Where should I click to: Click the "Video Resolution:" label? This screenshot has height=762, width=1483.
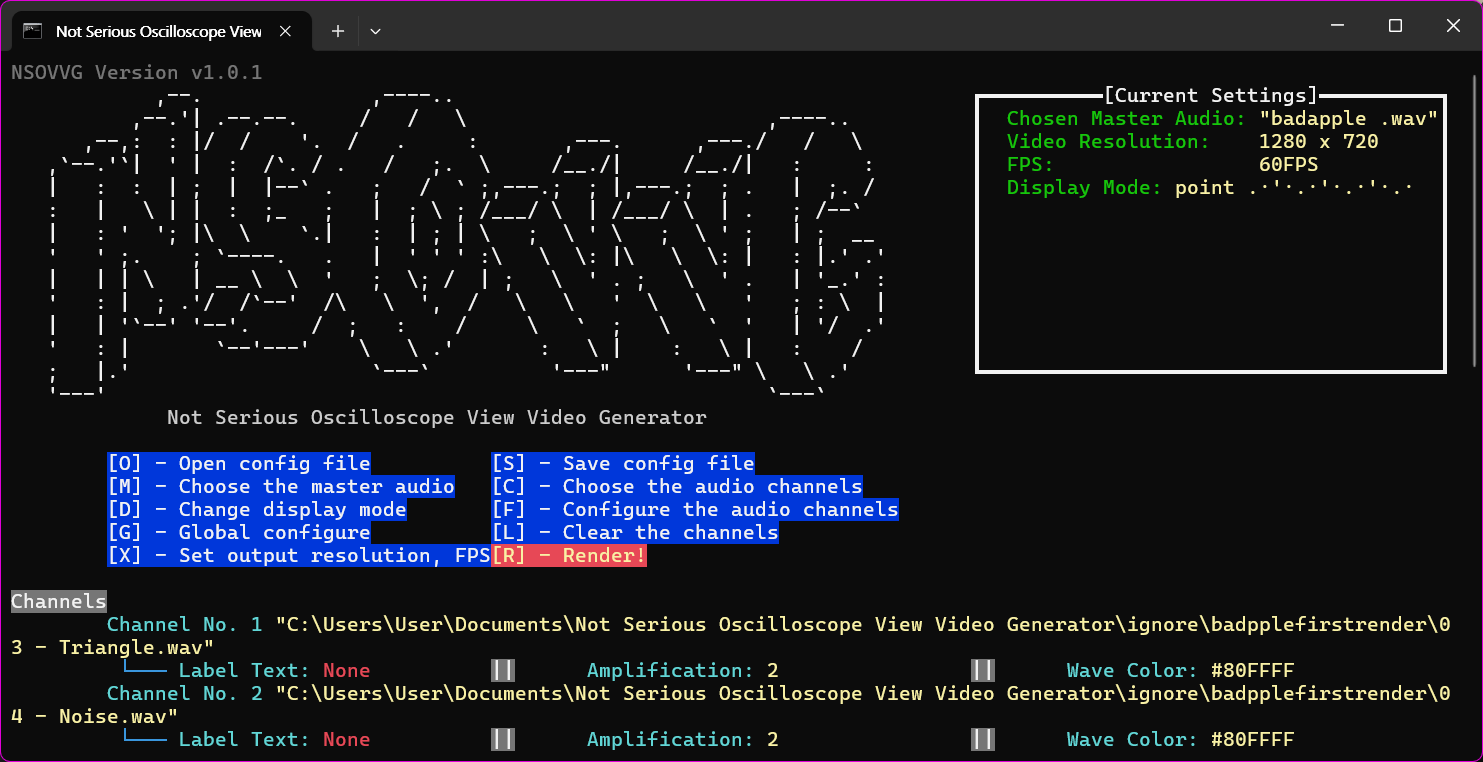click(x=1109, y=142)
